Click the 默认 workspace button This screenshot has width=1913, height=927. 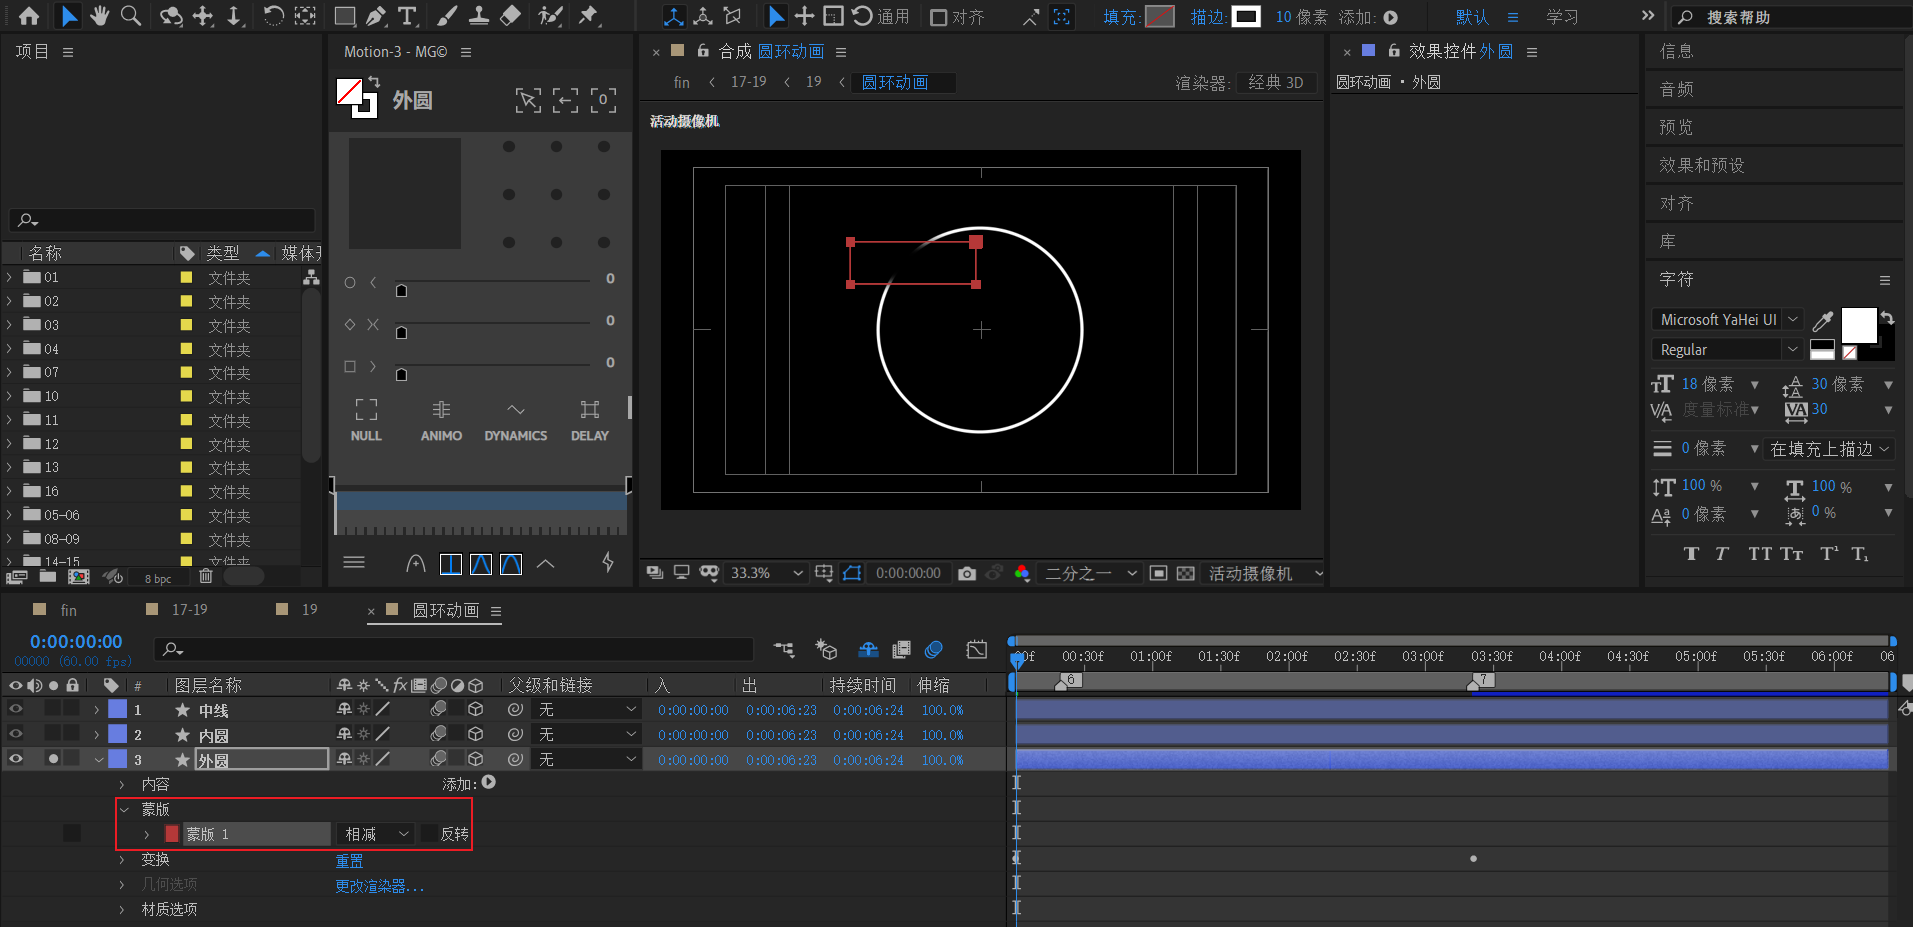pos(1472,17)
